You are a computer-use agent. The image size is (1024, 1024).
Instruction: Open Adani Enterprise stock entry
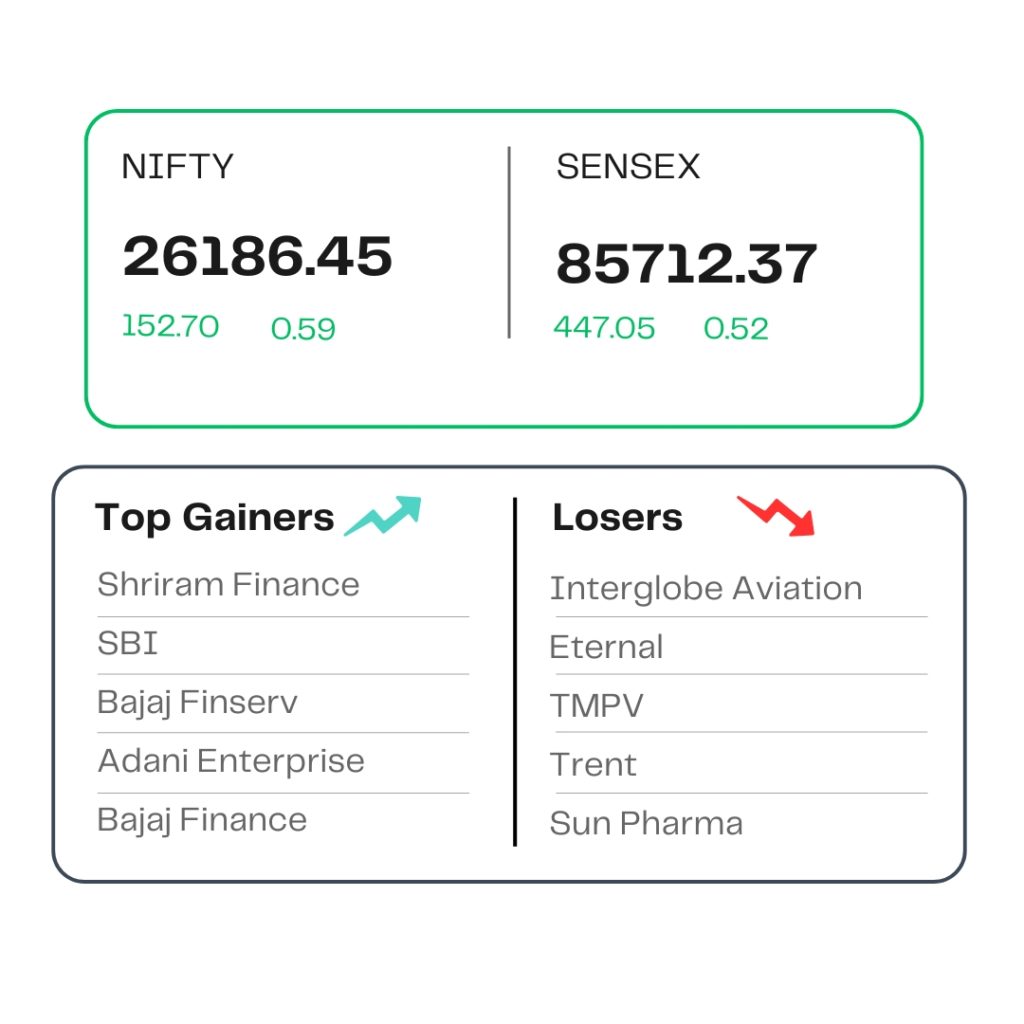[x=231, y=761]
